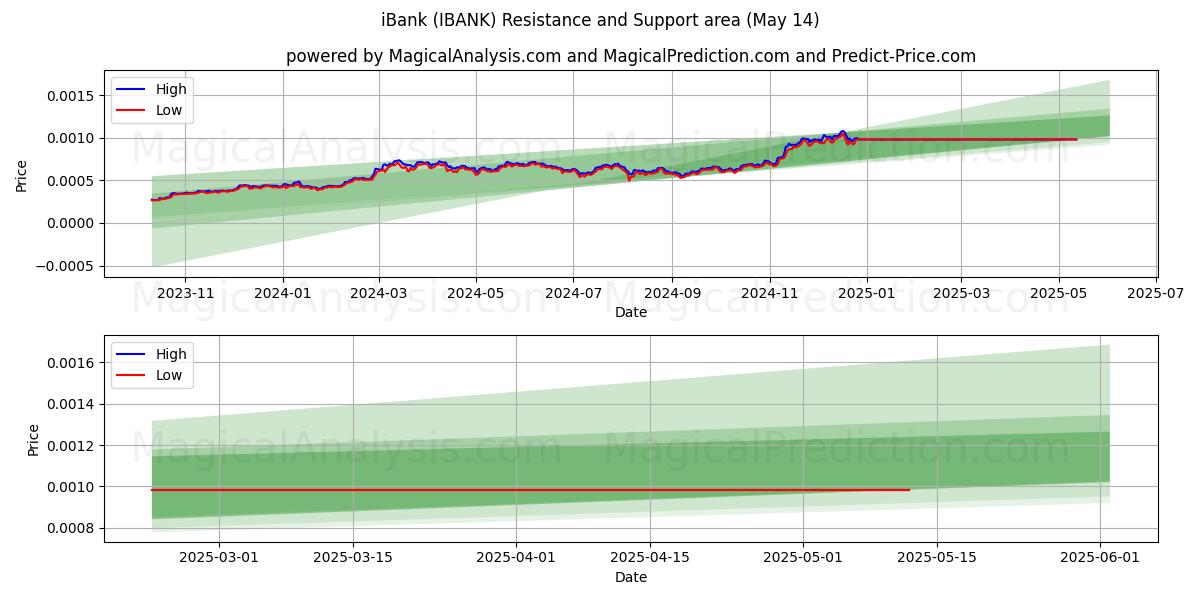This screenshot has width=1200, height=600.
Task: Click the 0.0016 y-axis tick label
Action: click(72, 362)
